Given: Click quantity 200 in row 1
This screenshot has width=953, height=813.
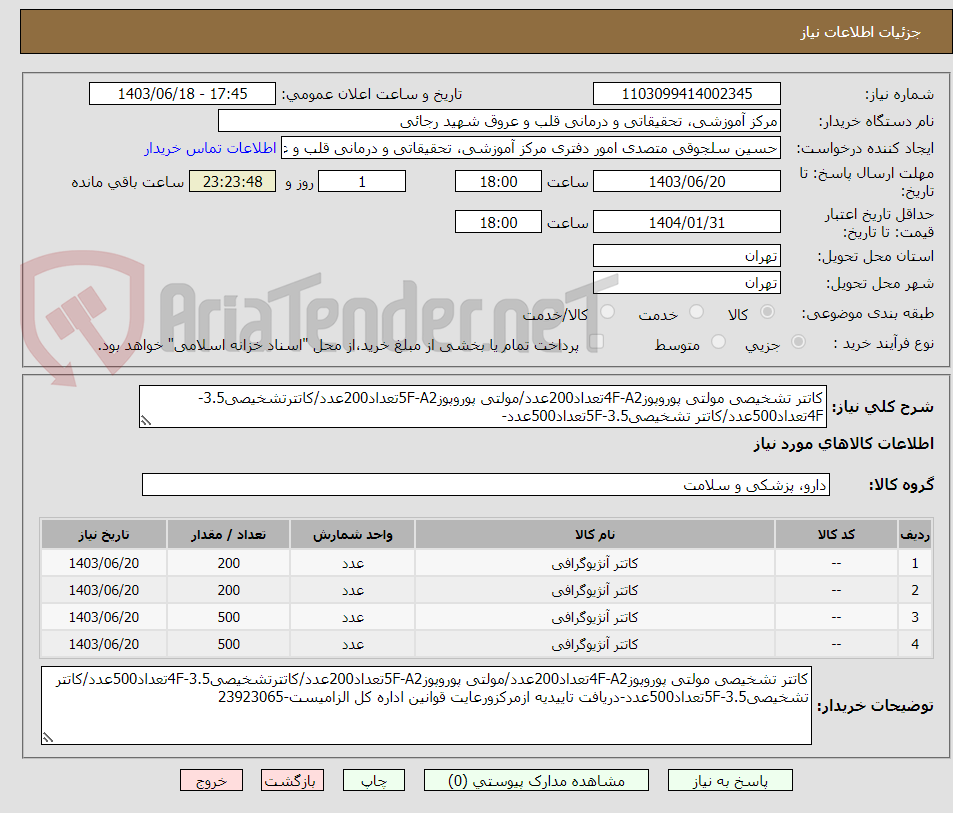Looking at the screenshot, I should click(229, 563).
